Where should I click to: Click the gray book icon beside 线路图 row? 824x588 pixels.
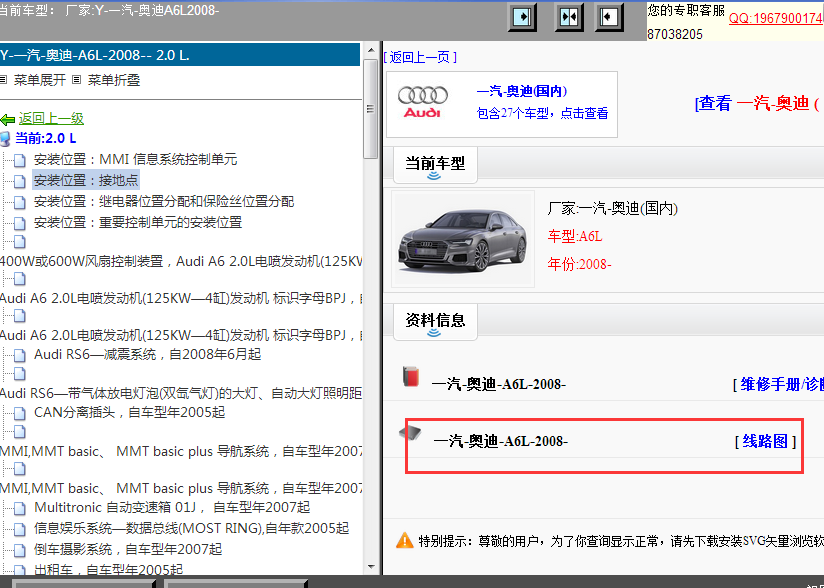pyautogui.click(x=410, y=434)
